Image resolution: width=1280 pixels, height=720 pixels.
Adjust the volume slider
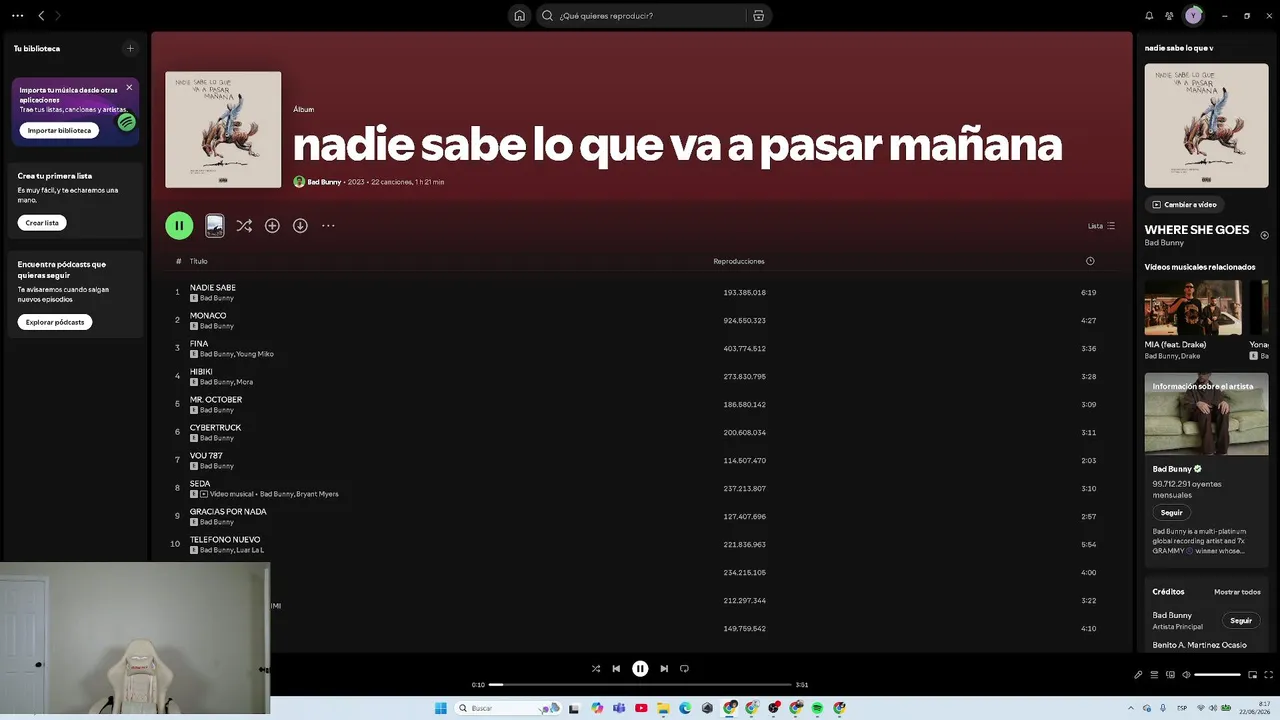[1217, 675]
